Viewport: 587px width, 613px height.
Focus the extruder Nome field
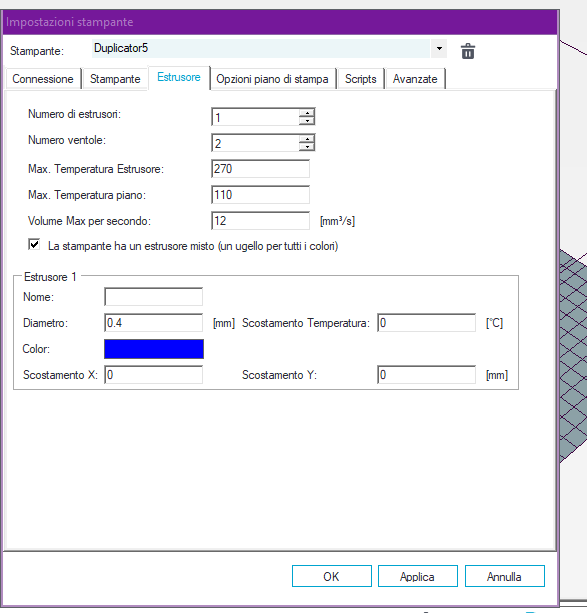153,297
